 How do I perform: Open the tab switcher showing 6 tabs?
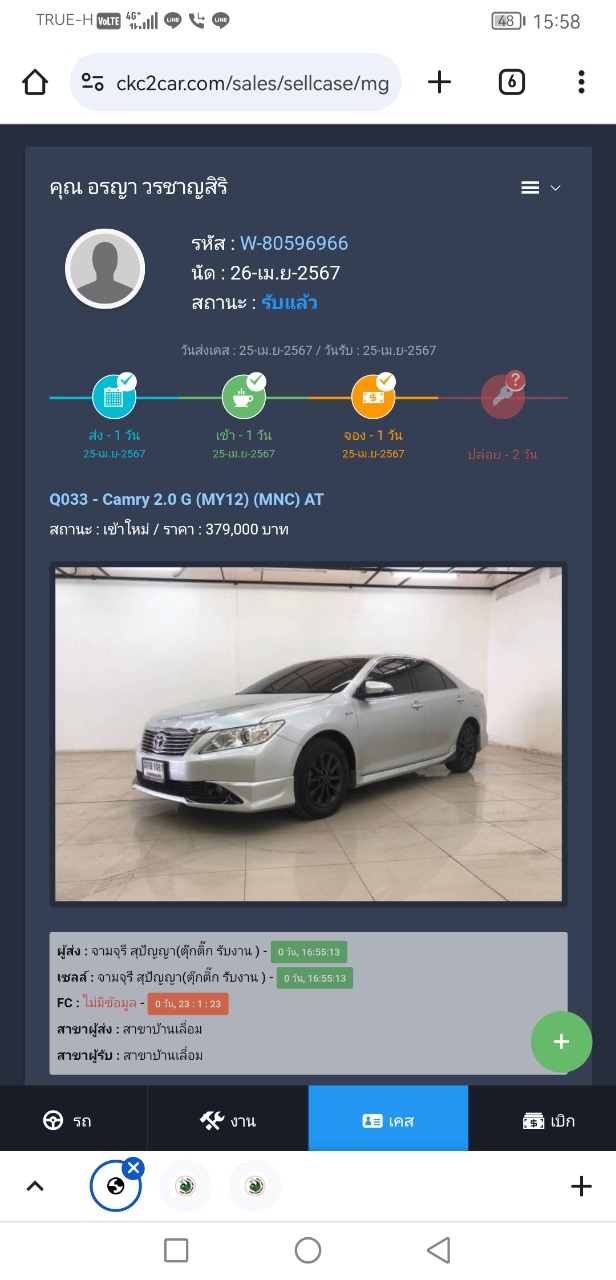click(x=511, y=82)
